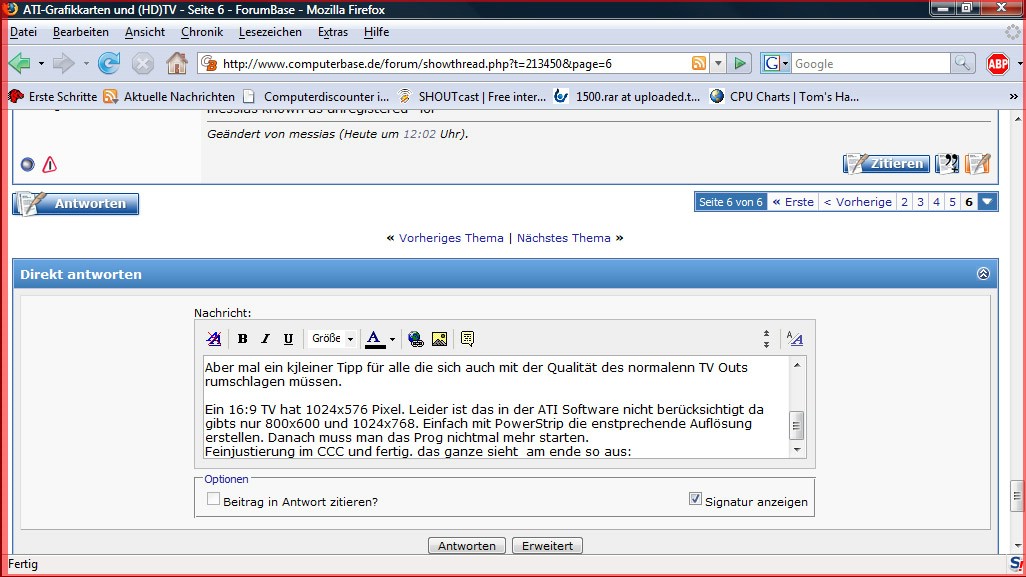Collapse the Direkt antworten panel

coord(983,273)
